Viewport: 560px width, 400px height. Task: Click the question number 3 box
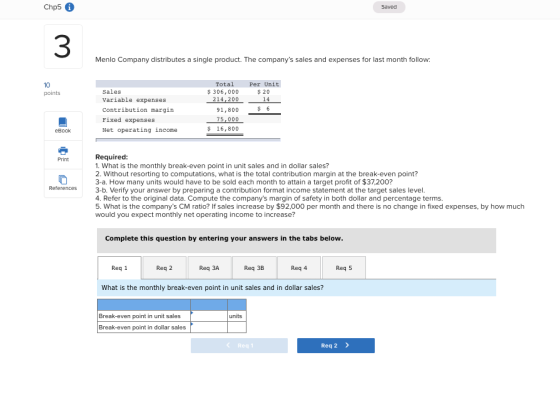[x=63, y=46]
